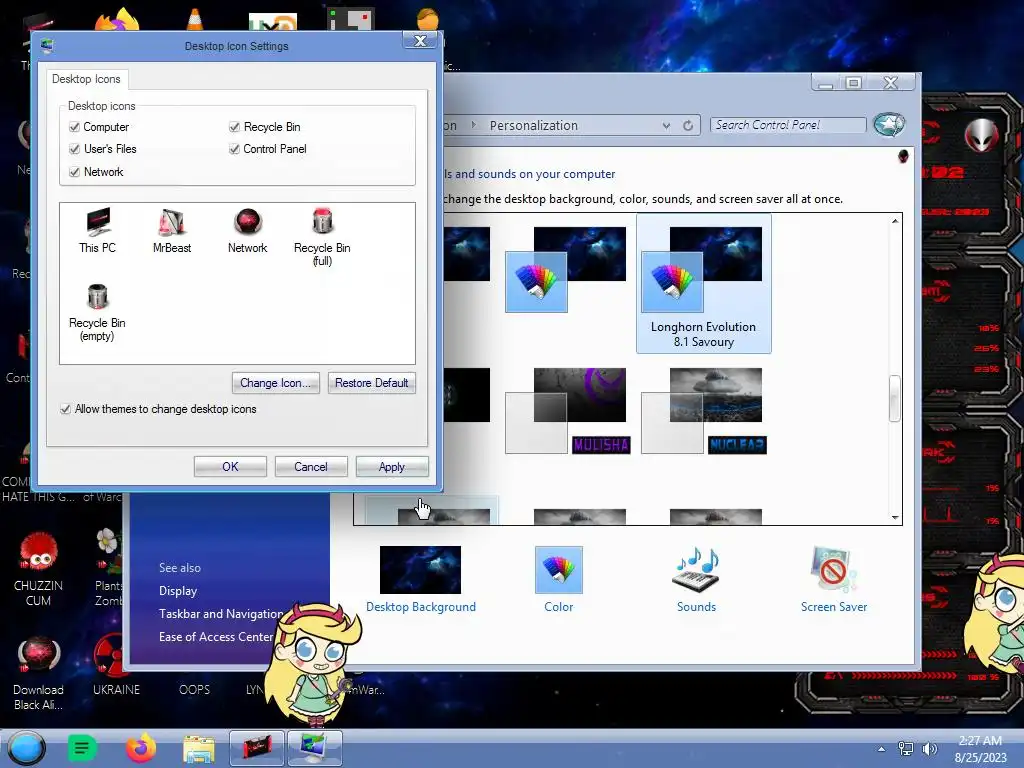Open Ease of Access Center link
The width and height of the screenshot is (1024, 768).
tap(216, 637)
